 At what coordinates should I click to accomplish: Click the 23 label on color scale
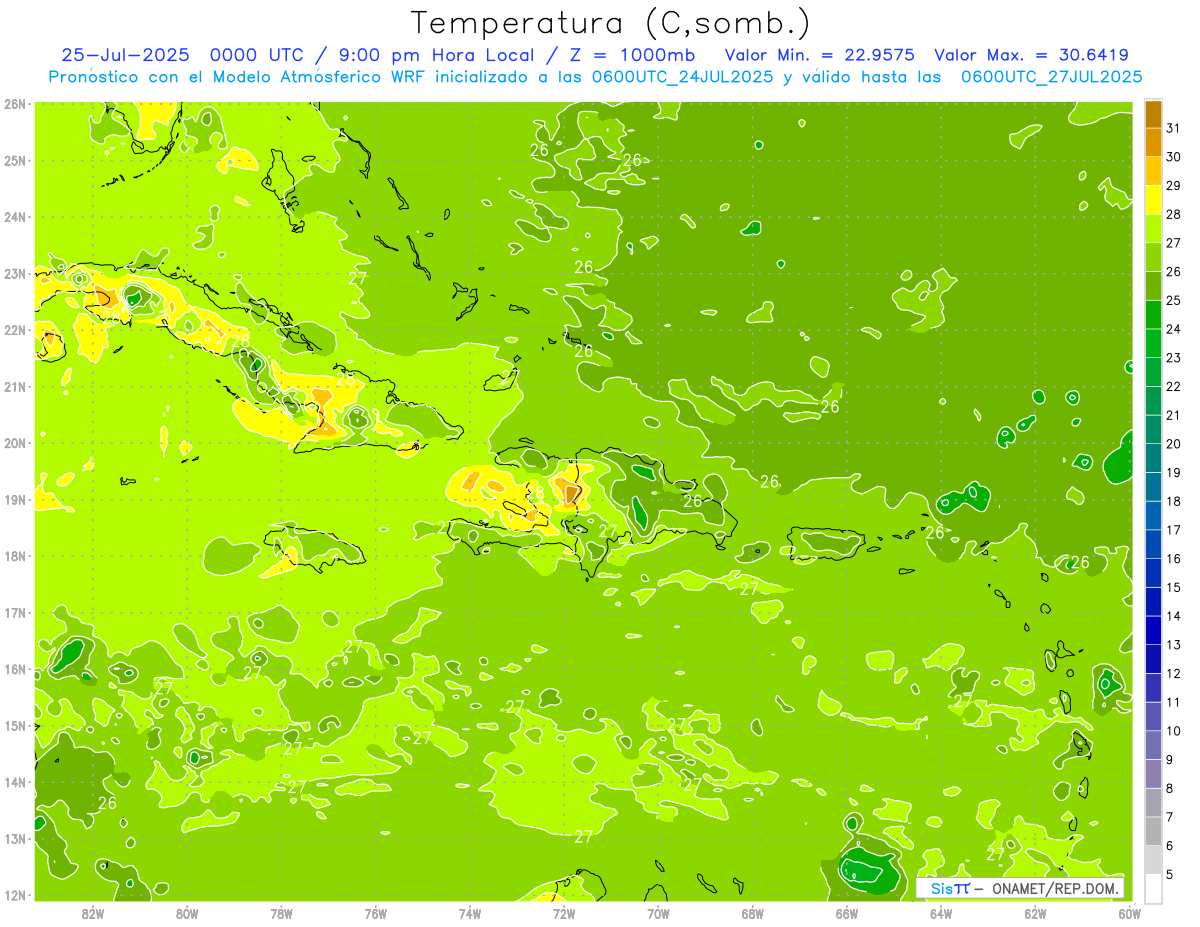1174,357
